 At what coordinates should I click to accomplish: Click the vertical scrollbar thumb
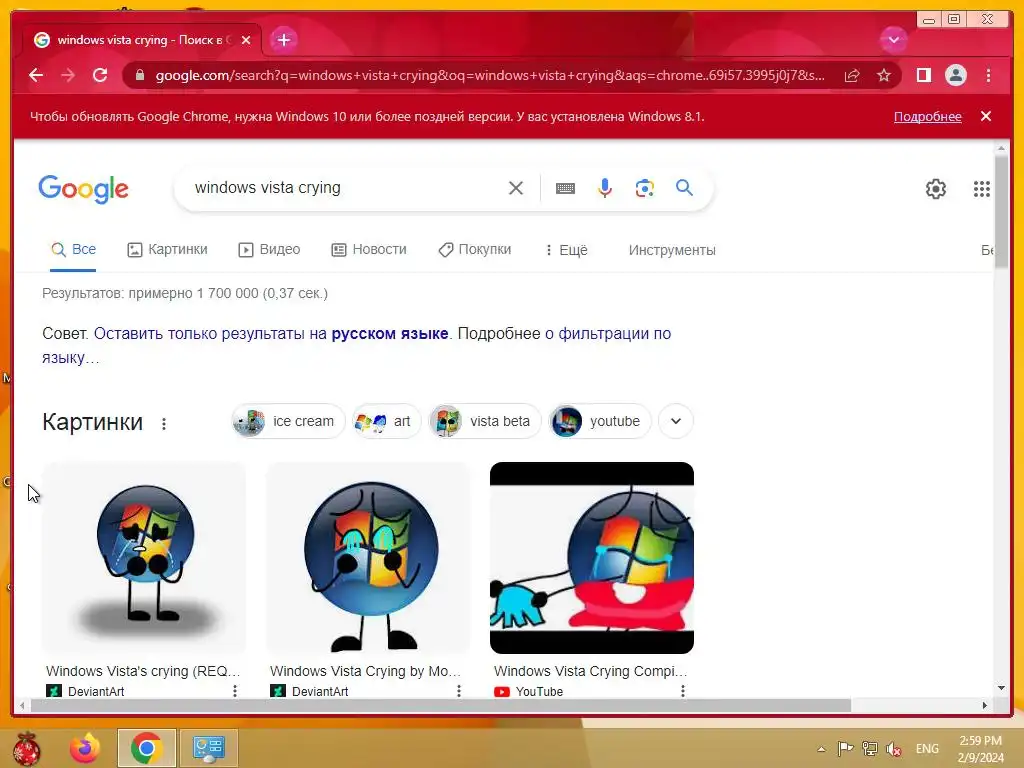(1001, 210)
